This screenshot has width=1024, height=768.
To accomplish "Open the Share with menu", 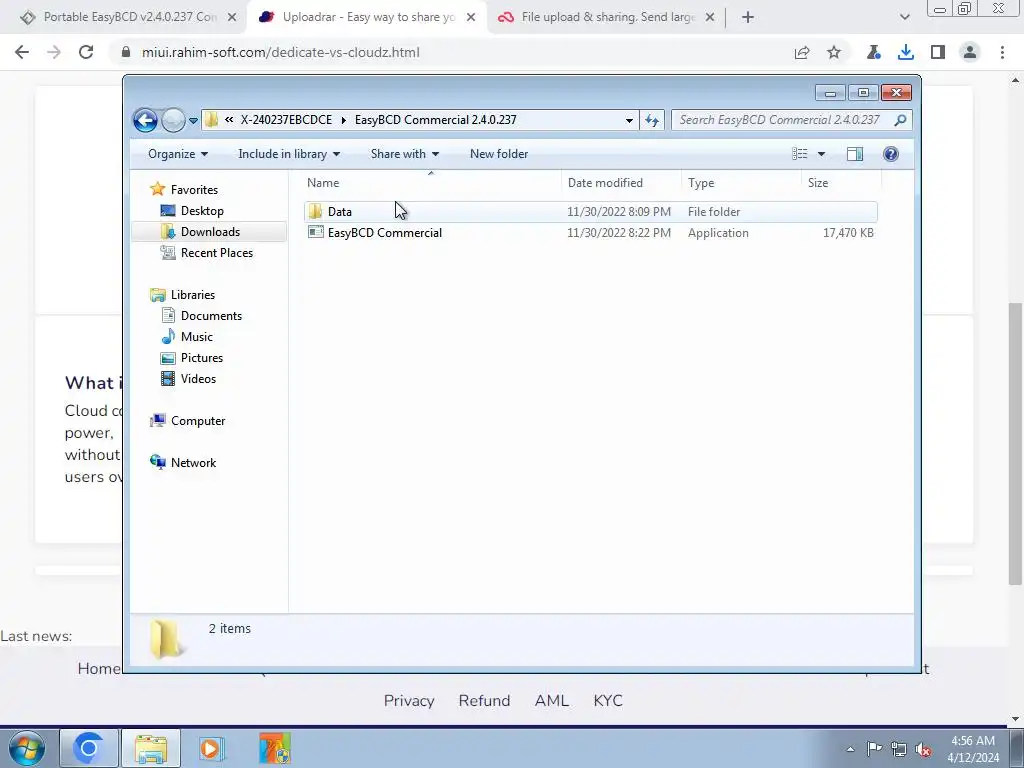I will pyautogui.click(x=404, y=154).
